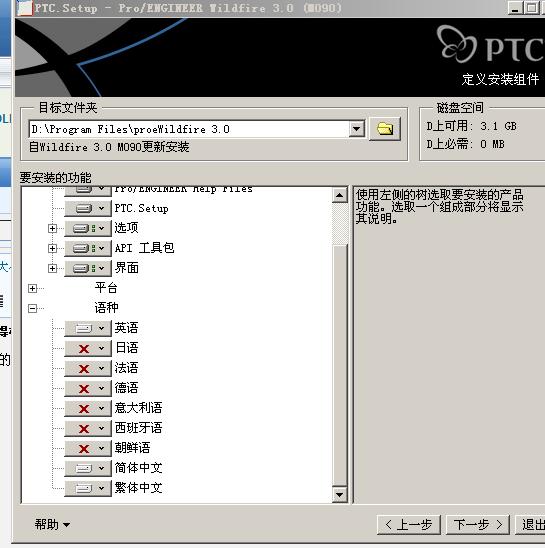Viewport: 545px width, 548px height.
Task: Click install icon for 英语
Action: coord(84,329)
